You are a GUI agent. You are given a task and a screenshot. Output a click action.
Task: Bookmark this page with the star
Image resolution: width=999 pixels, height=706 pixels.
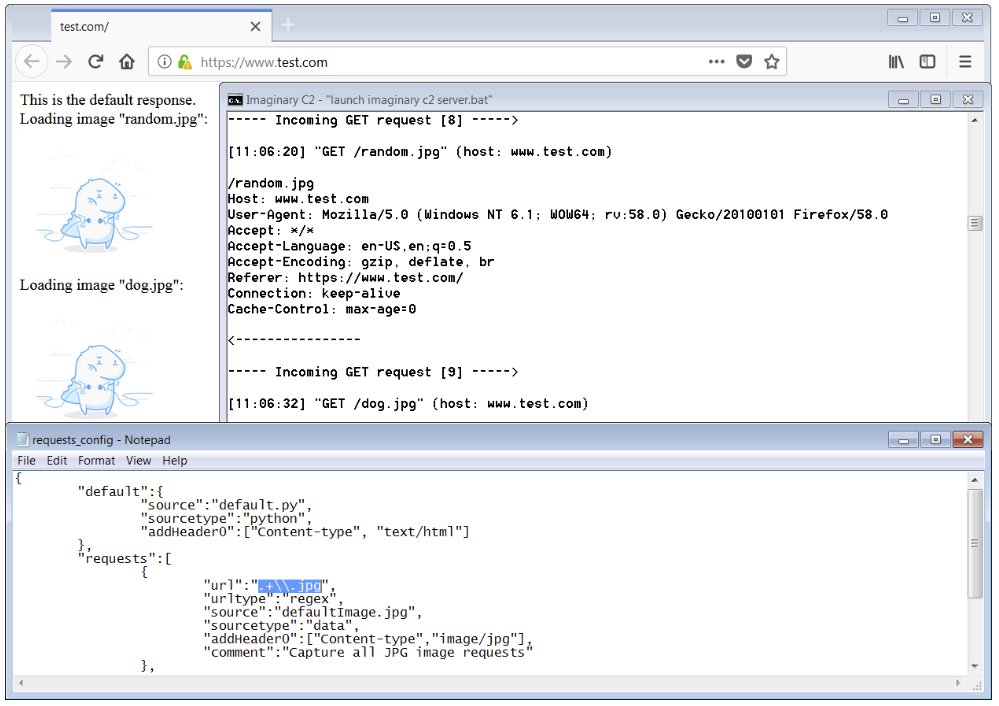(x=772, y=62)
